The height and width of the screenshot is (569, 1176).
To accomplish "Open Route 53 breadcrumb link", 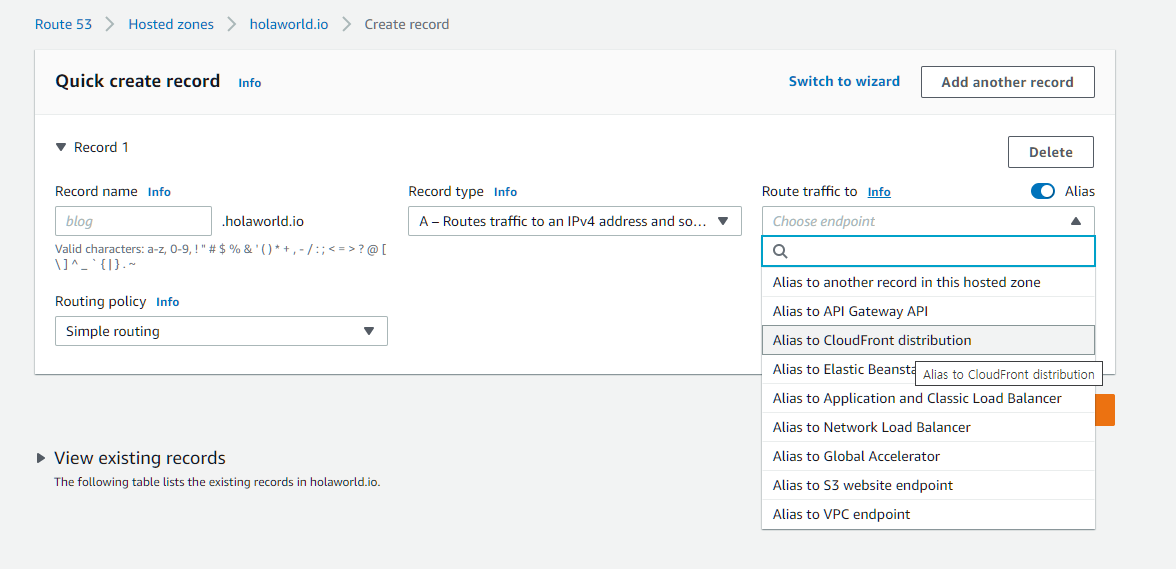I will click(x=64, y=24).
